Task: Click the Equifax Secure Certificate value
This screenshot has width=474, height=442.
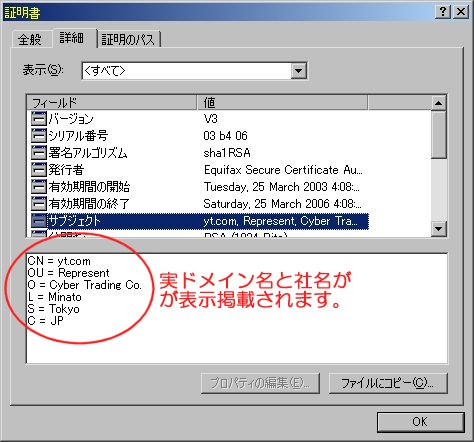Action: (283, 170)
